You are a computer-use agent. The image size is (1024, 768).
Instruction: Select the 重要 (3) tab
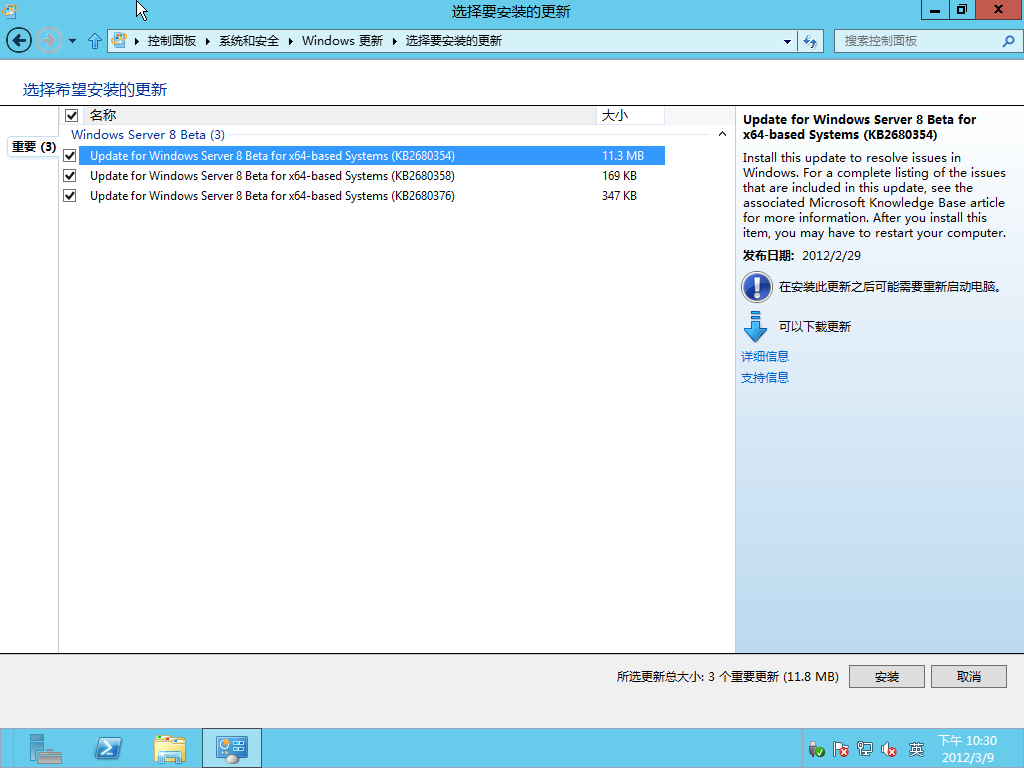[33, 146]
